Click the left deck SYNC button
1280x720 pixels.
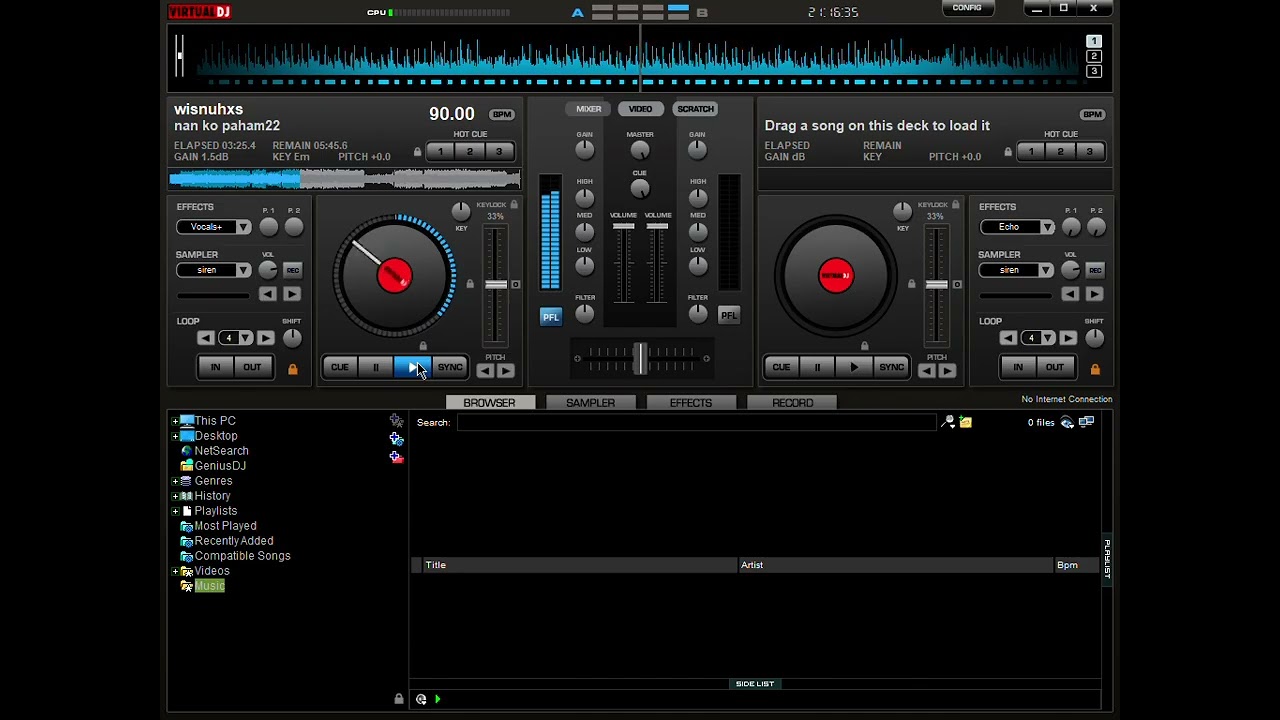(x=450, y=367)
